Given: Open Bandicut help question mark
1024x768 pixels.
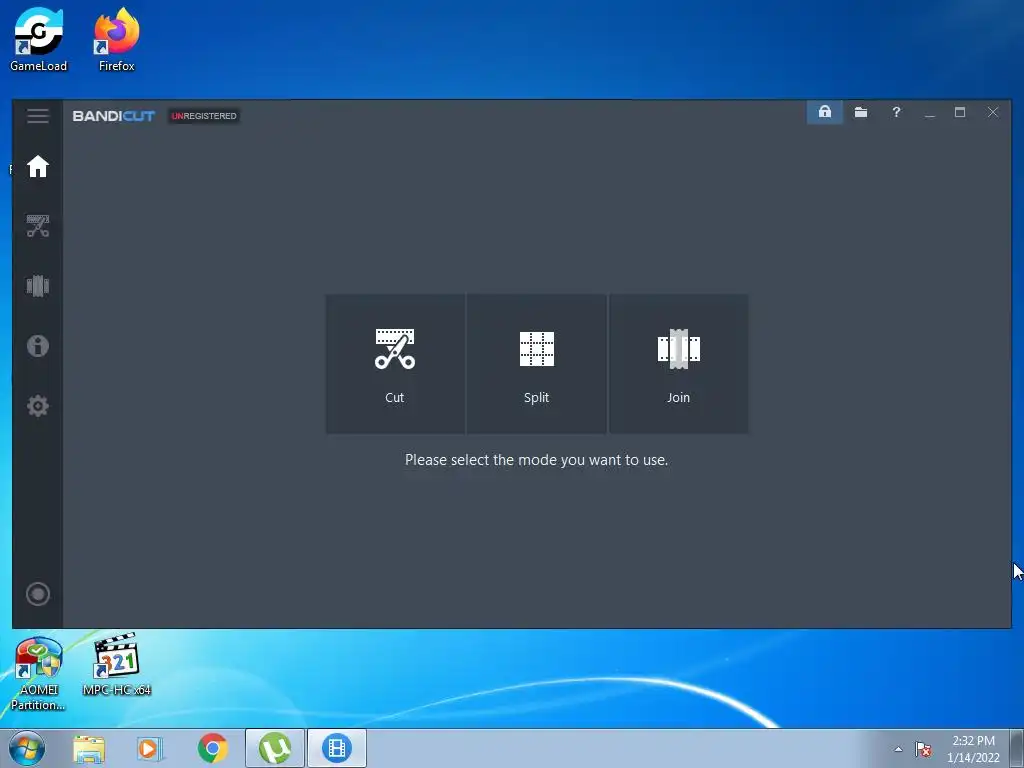Looking at the screenshot, I should 896,112.
